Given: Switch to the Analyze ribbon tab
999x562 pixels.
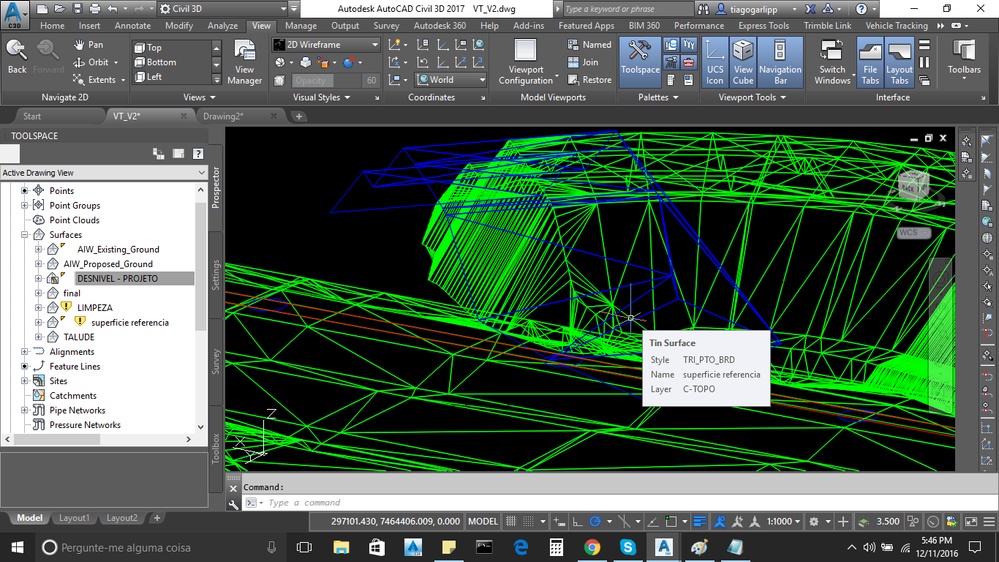Looking at the screenshot, I should (x=222, y=25).
